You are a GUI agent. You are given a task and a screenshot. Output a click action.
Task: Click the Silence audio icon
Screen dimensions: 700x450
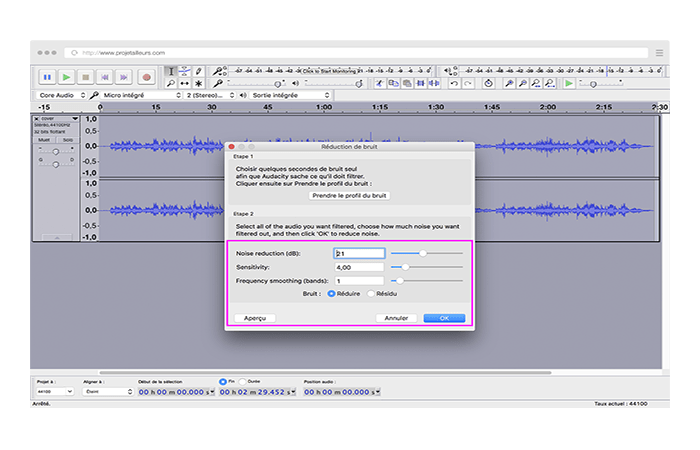434,83
